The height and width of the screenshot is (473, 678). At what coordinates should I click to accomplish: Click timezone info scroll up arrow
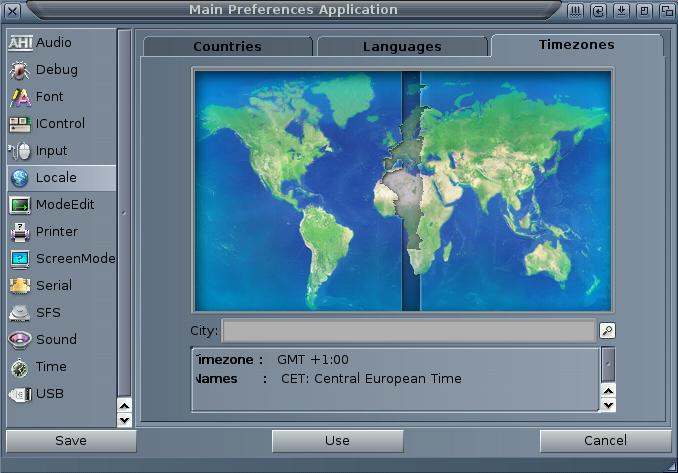pos(608,391)
